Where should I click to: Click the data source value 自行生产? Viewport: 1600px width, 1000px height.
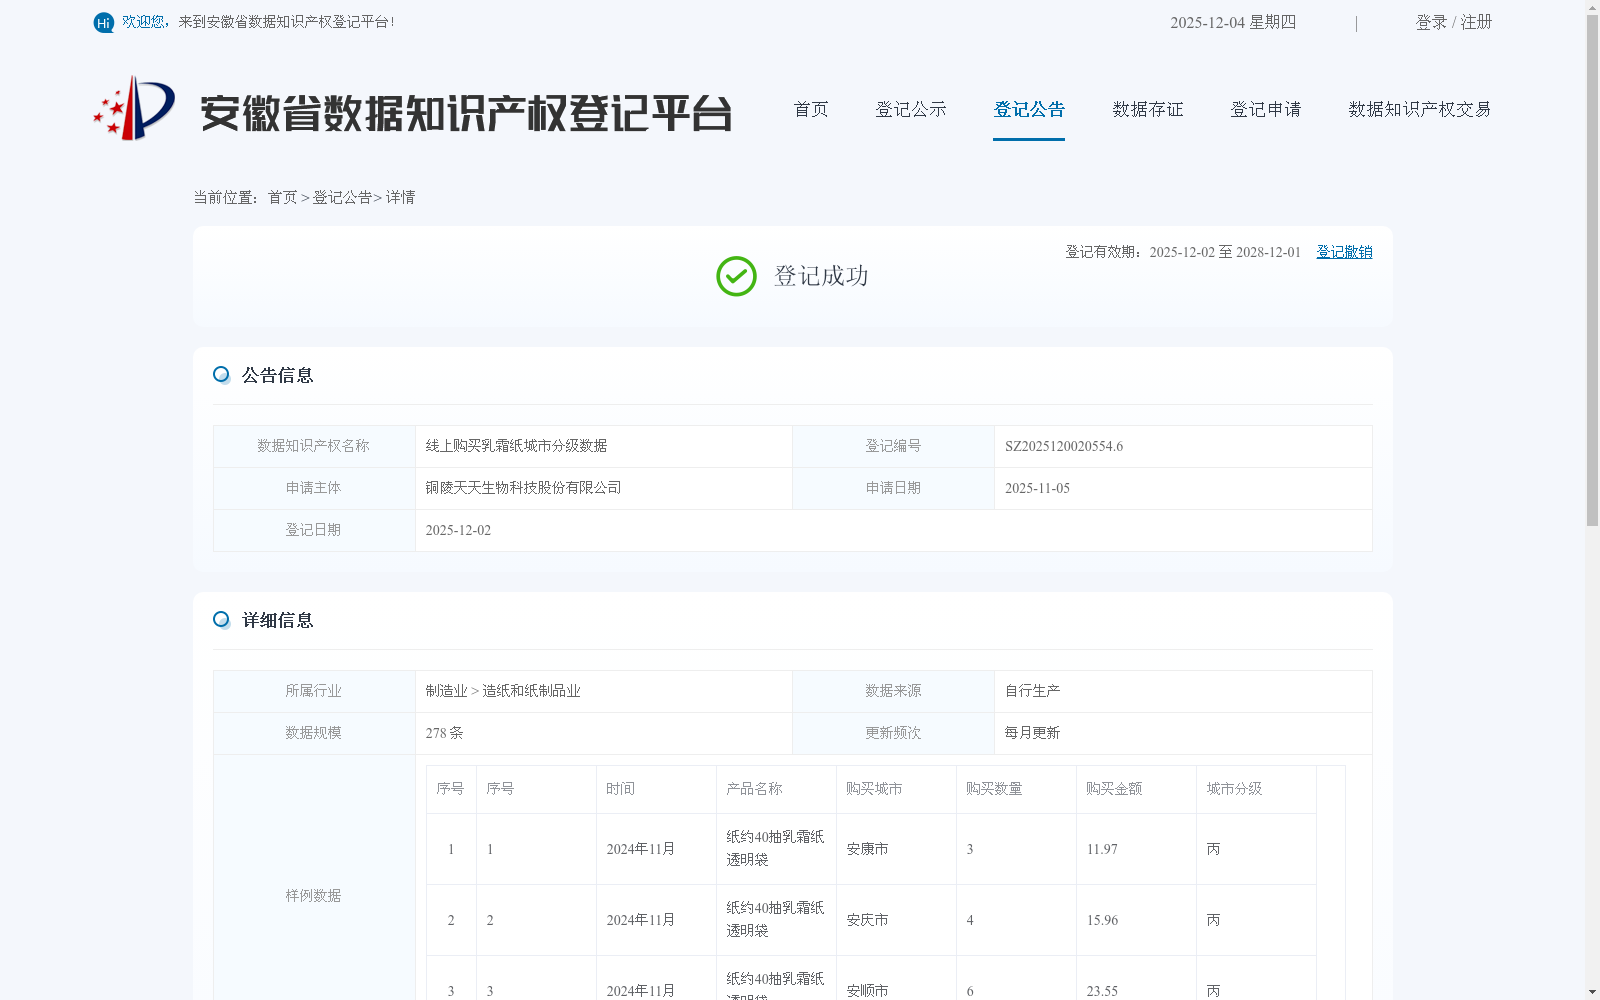[1033, 691]
